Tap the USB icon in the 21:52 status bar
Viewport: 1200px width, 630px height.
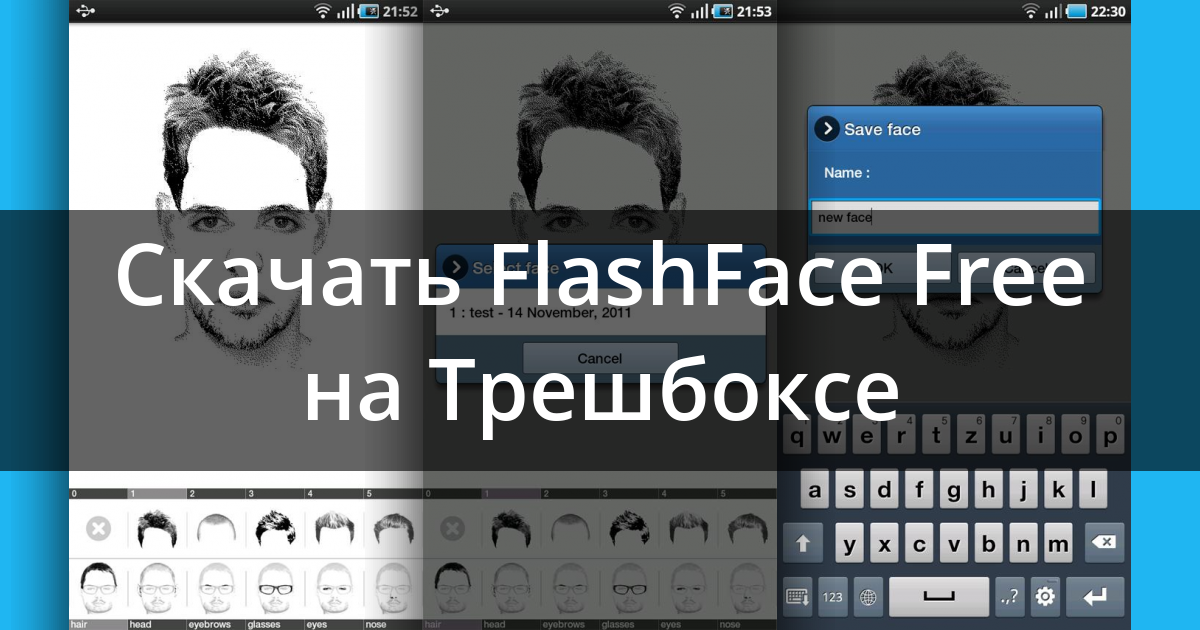click(85, 11)
